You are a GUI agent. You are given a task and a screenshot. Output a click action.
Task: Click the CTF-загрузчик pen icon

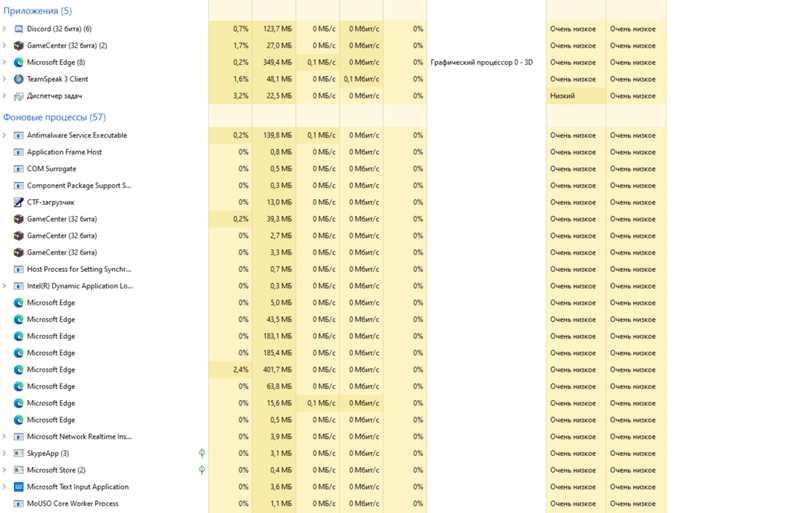[x=18, y=202]
